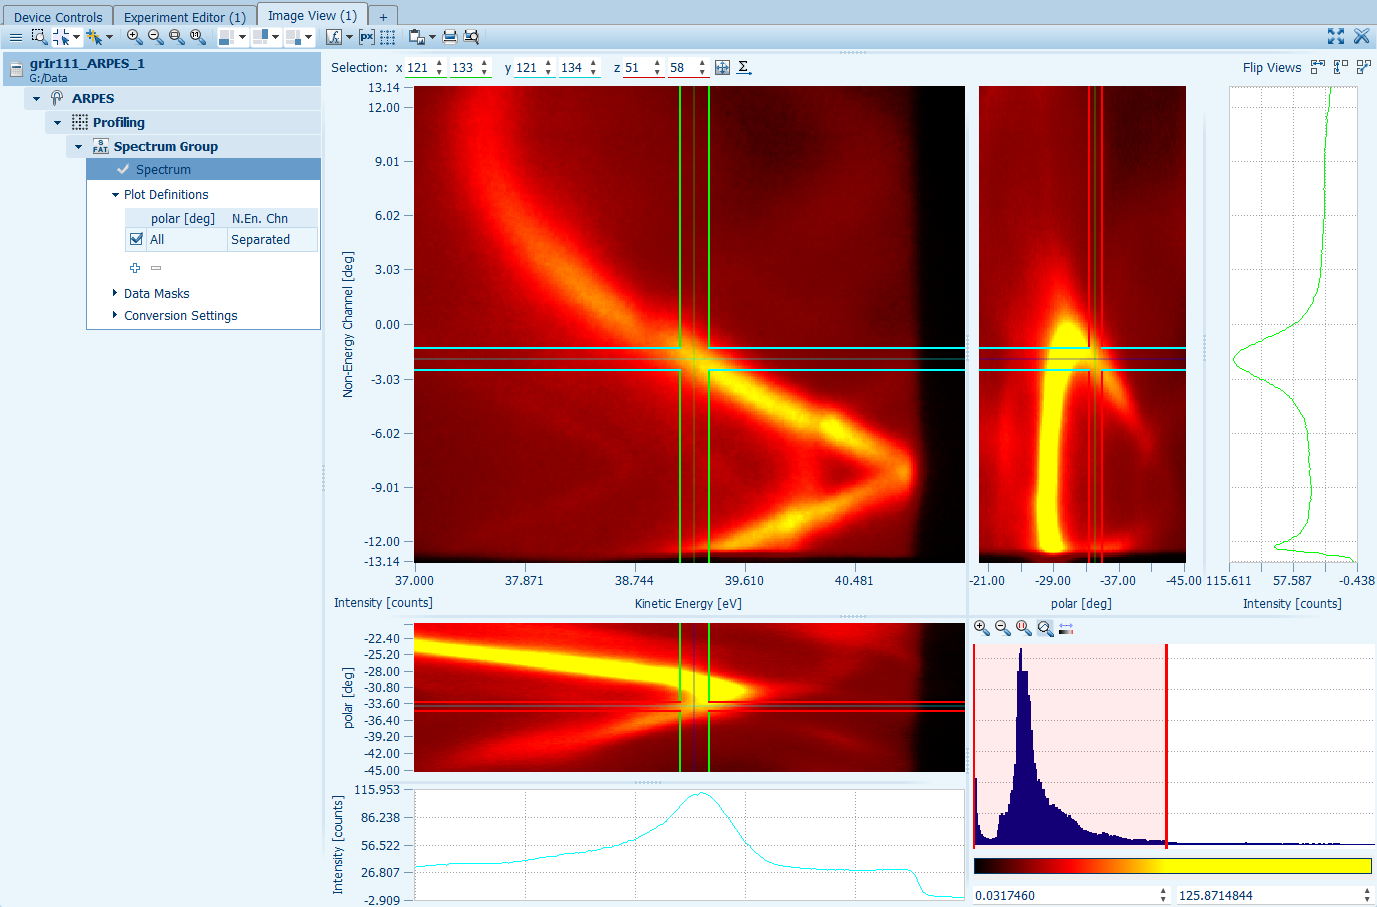Screen dimensions: 1377x907
Task: Click the plus tab to add a view
Action: [x=383, y=17]
